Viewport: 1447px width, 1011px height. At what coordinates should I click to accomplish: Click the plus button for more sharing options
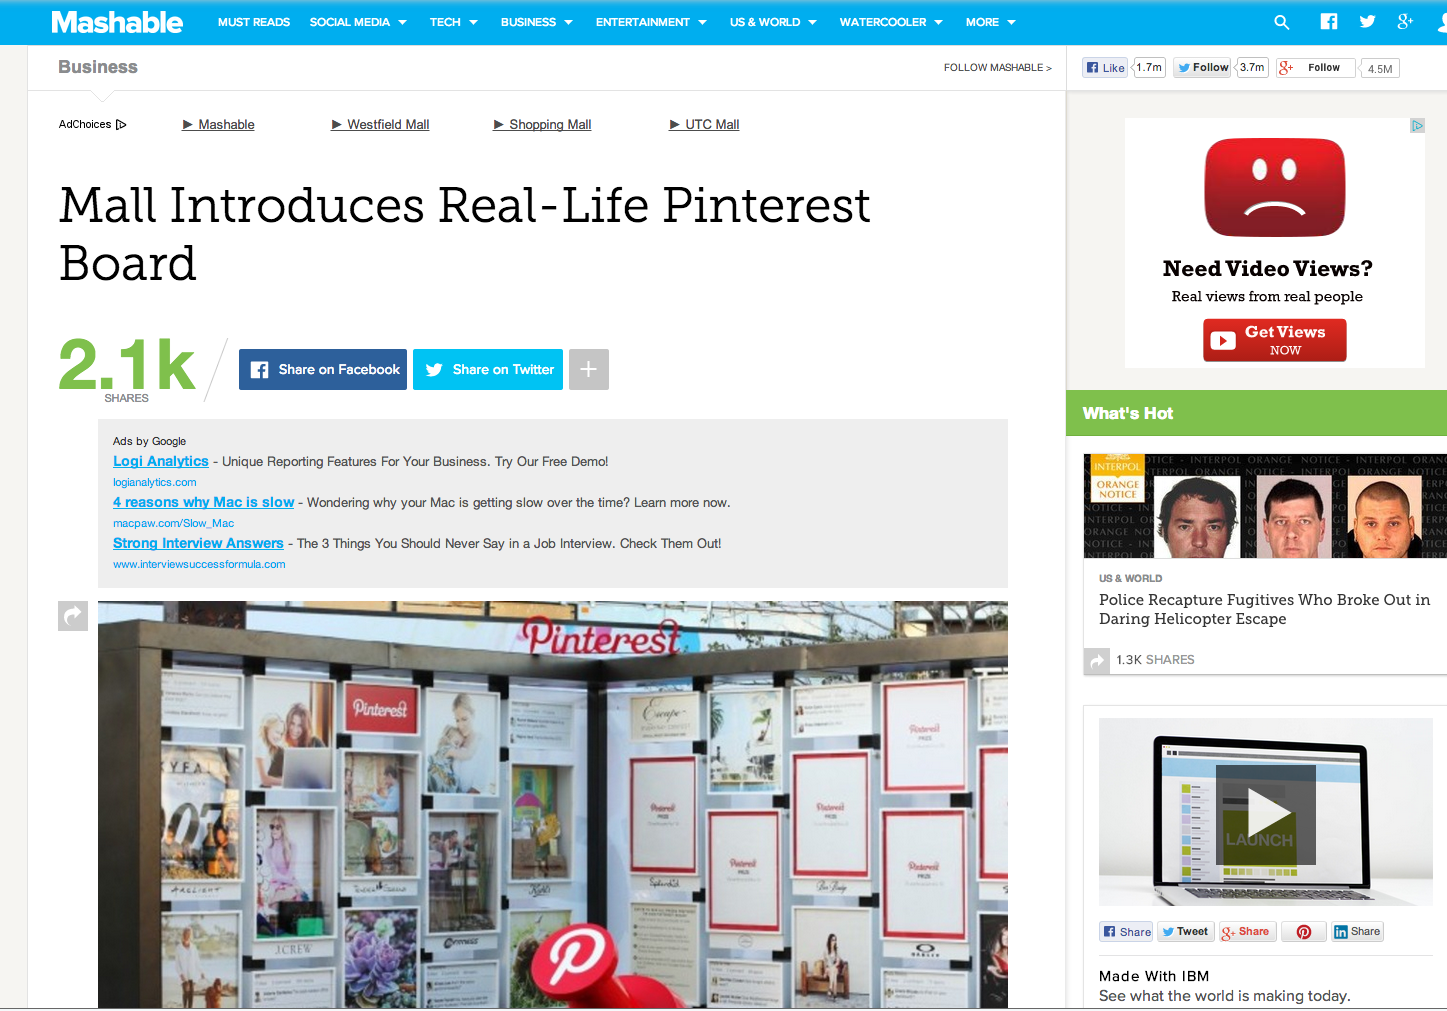coord(589,369)
